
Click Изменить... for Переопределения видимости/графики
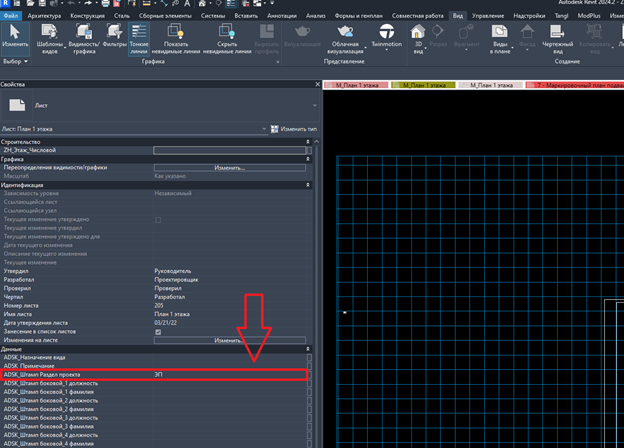tap(230, 168)
